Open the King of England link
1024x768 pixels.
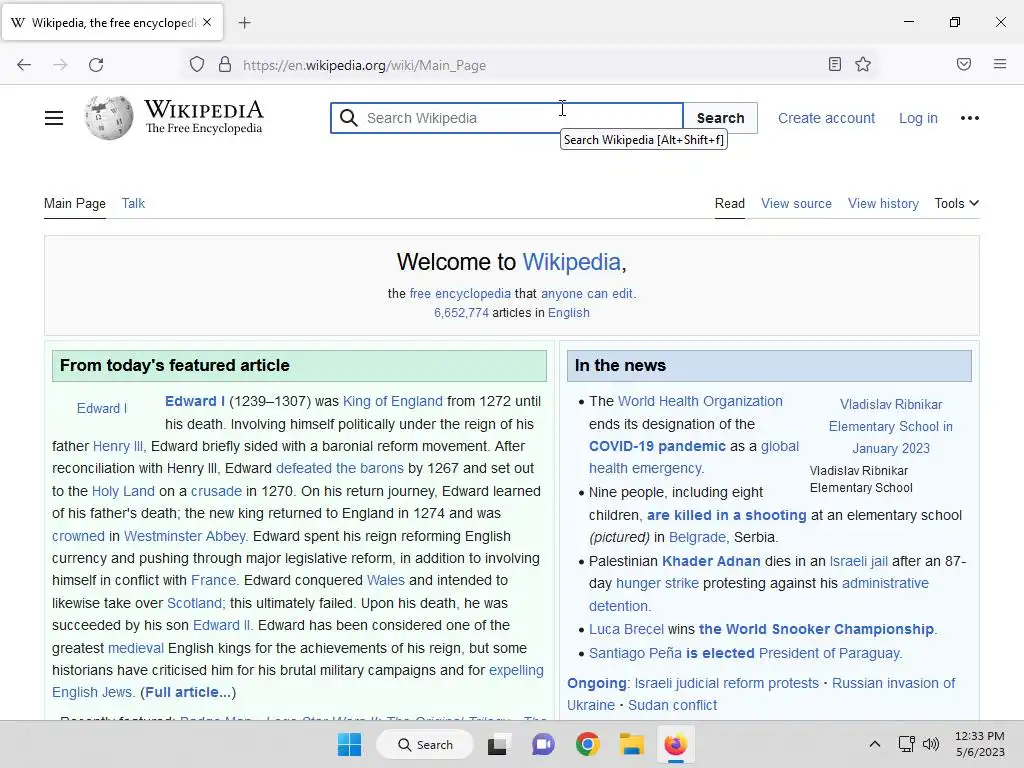[x=392, y=401]
